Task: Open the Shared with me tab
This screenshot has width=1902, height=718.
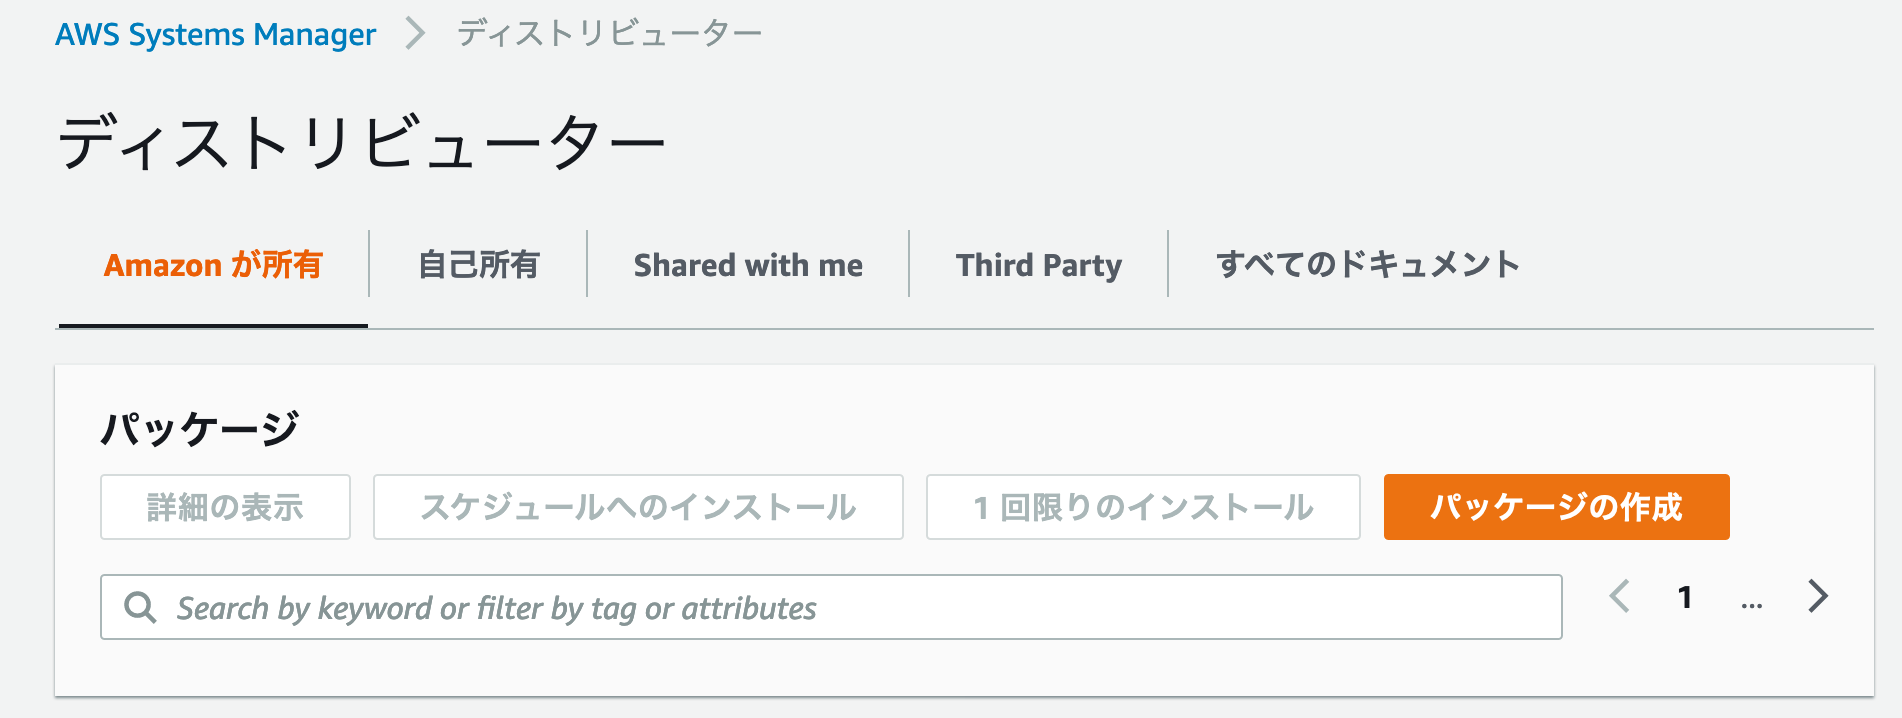Action: coord(748,265)
